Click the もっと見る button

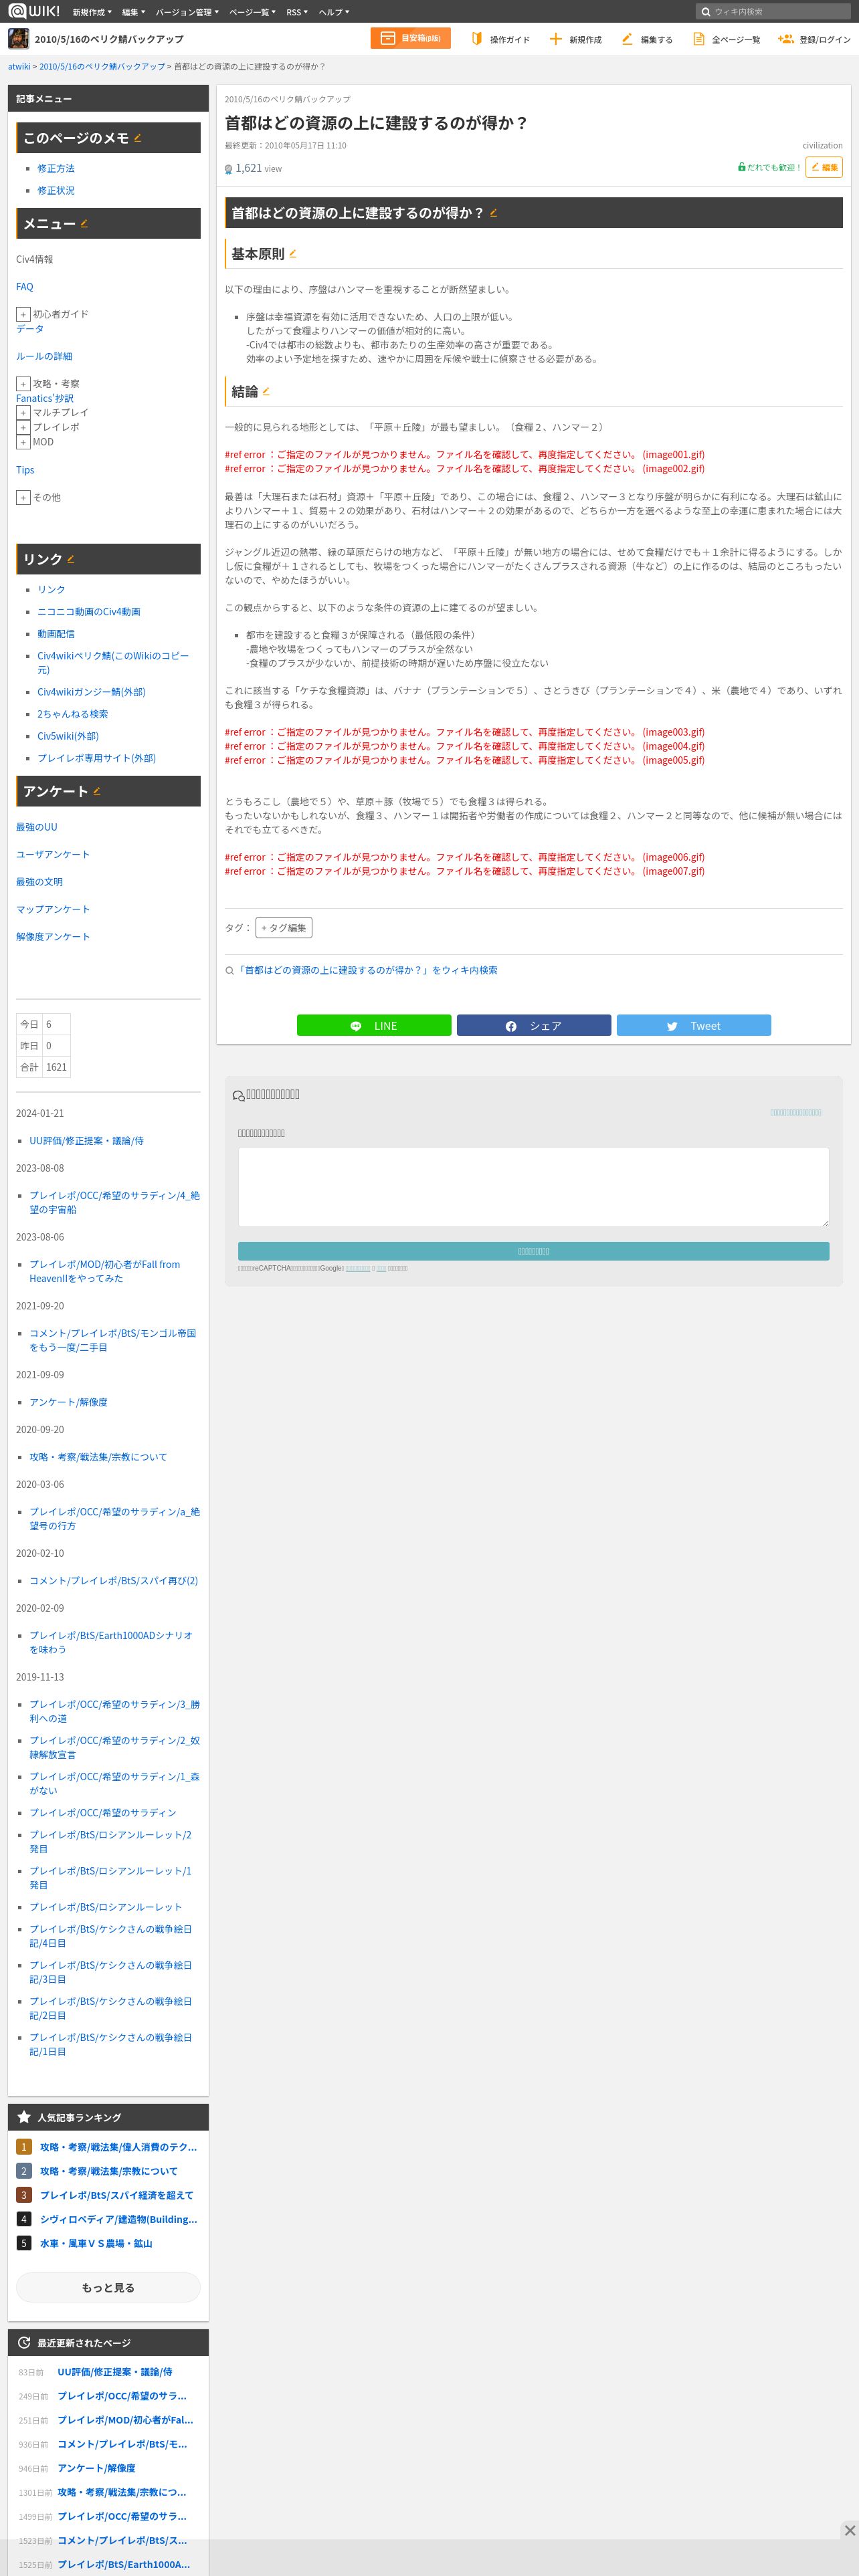click(x=108, y=2288)
